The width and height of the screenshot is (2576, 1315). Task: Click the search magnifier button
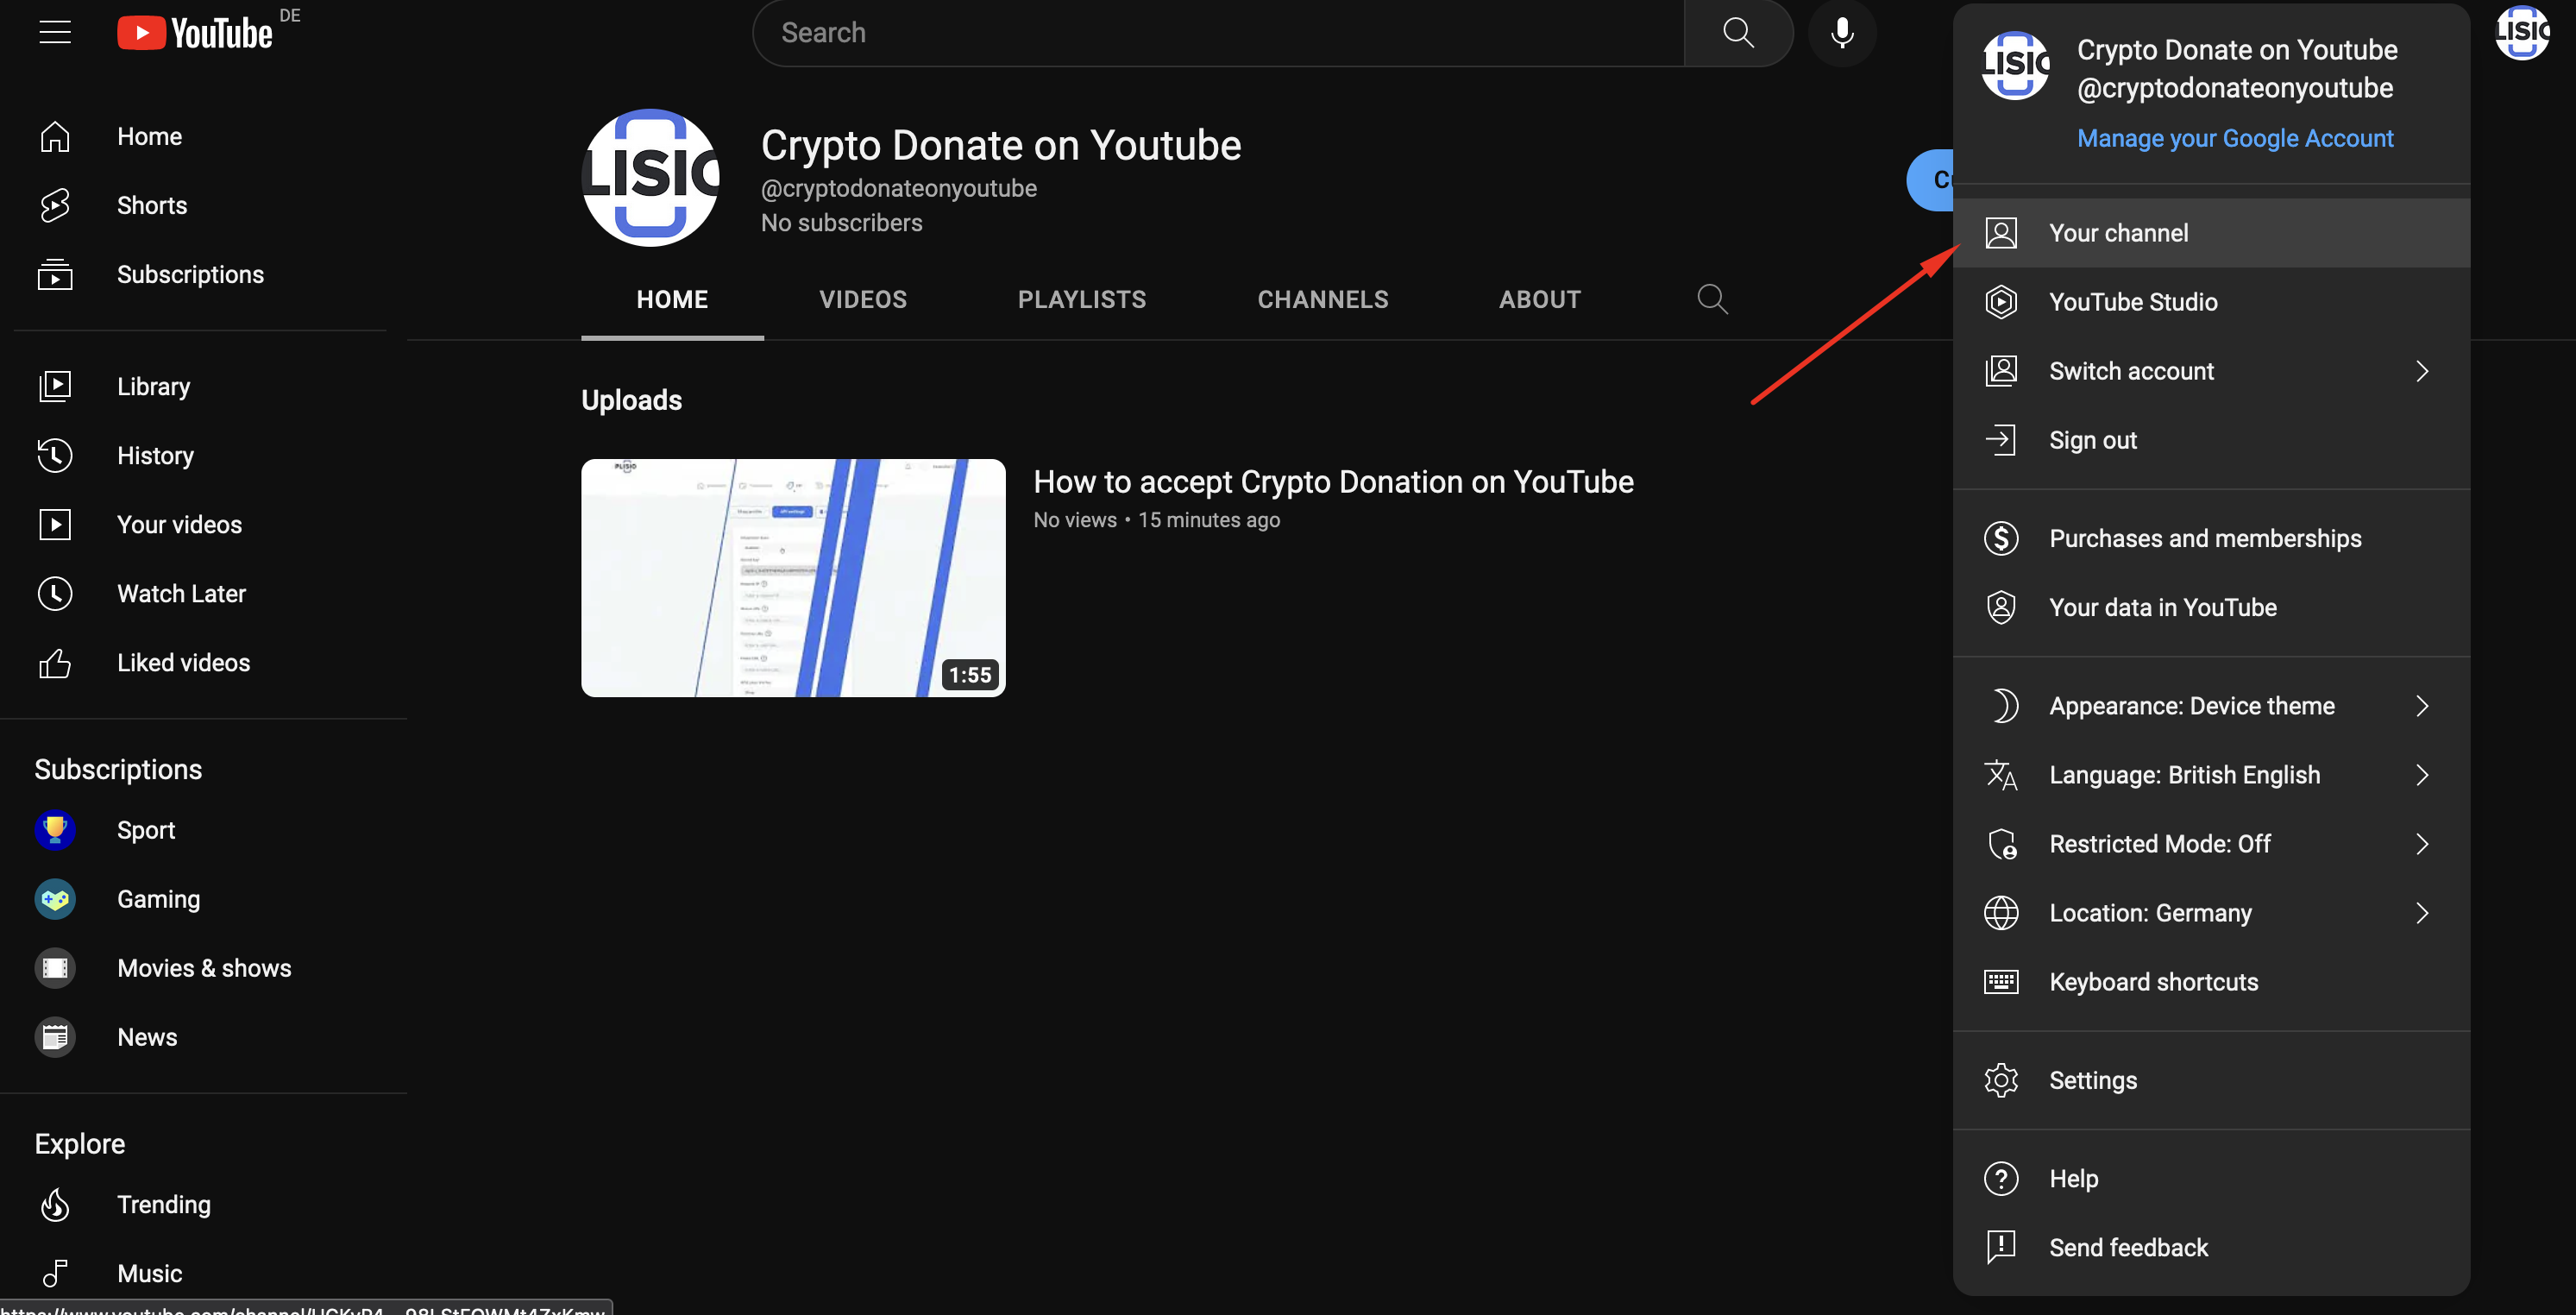point(1738,33)
